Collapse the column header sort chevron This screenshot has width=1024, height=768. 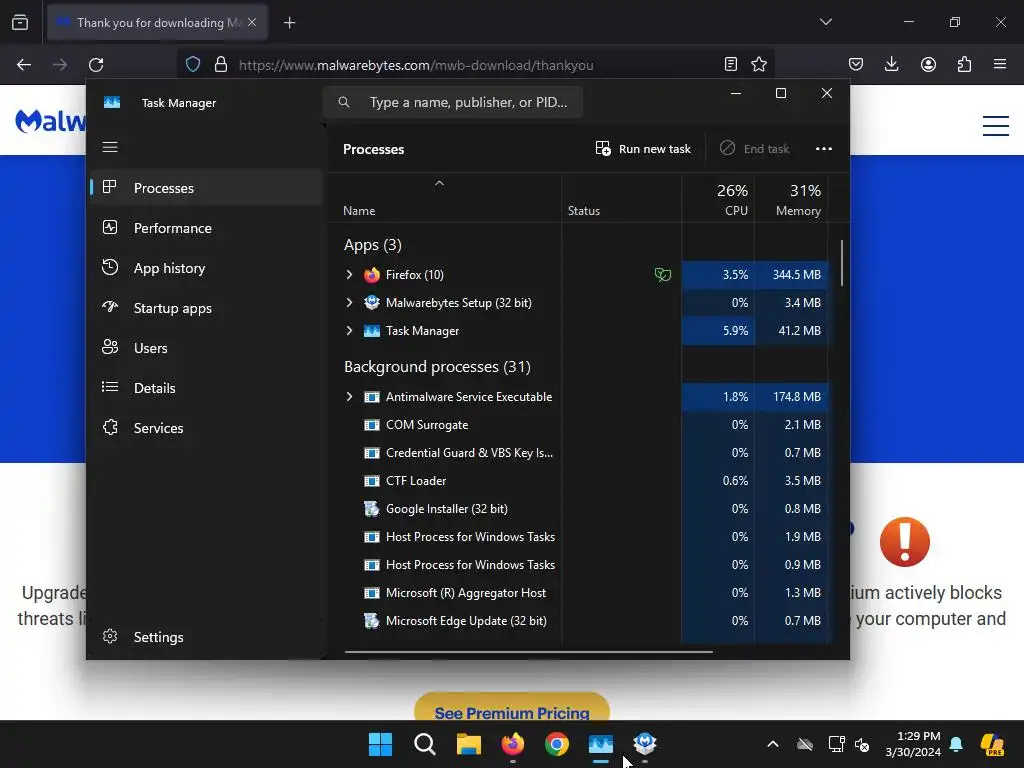tap(440, 184)
